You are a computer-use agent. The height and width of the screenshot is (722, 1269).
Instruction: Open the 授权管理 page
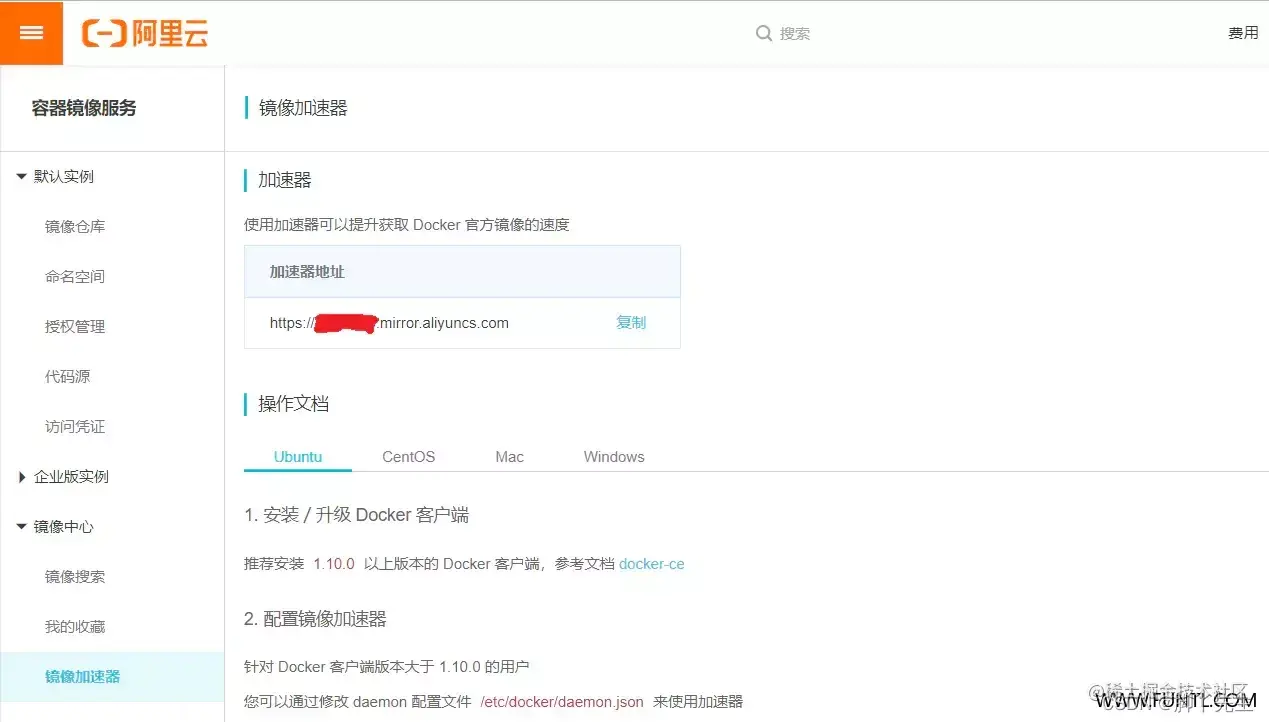point(74,326)
